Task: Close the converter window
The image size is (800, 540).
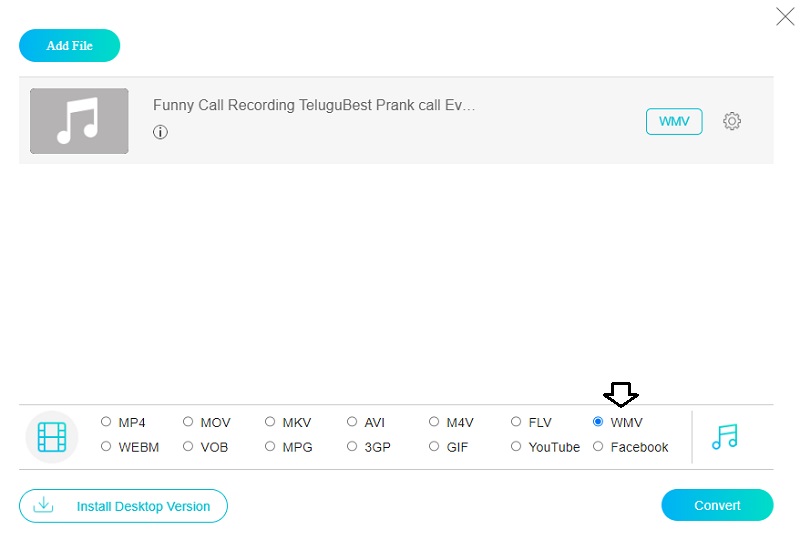Action: click(785, 15)
